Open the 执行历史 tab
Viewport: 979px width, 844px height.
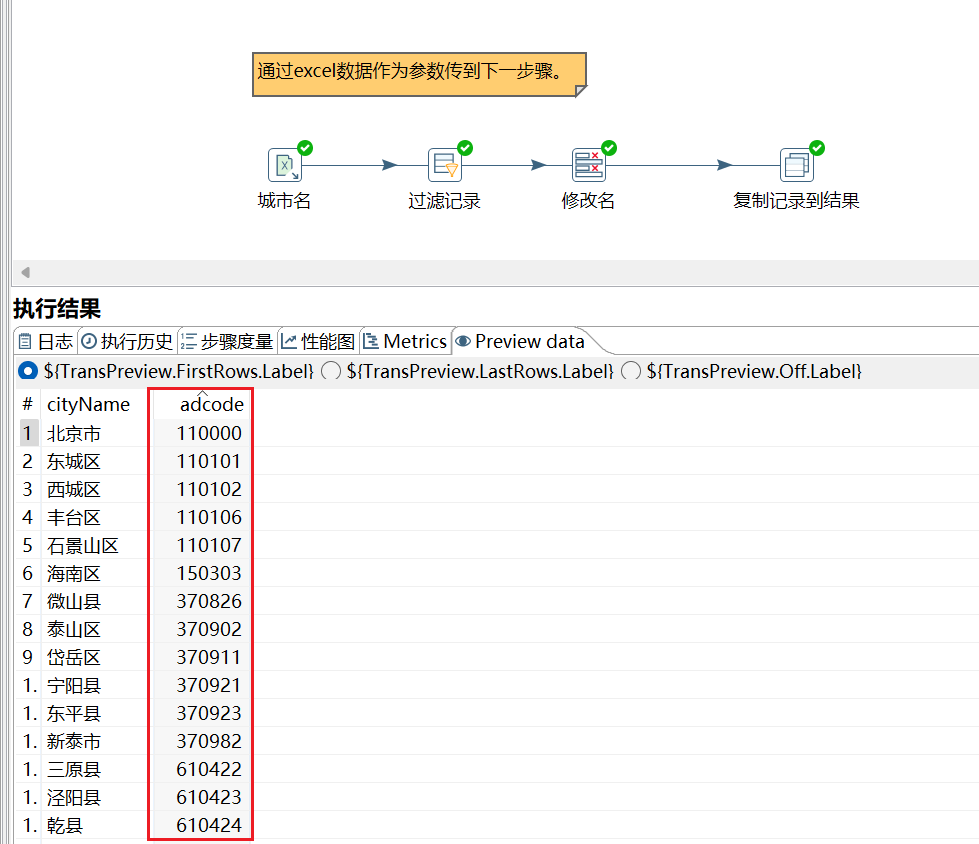127,341
